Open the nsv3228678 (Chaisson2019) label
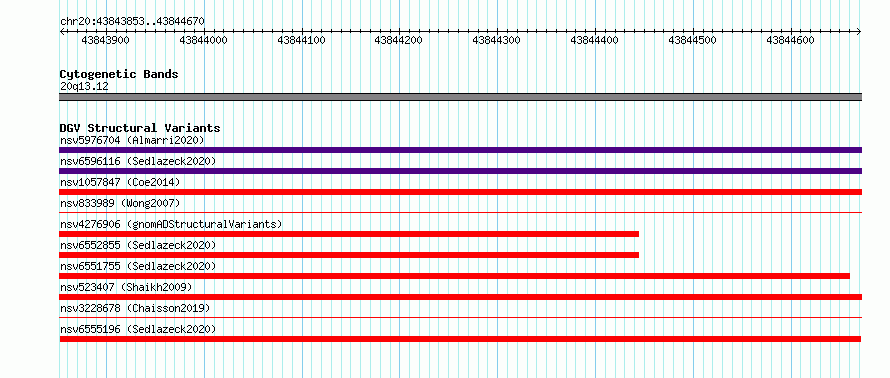Viewport: 890px width, 378px height. pos(135,308)
